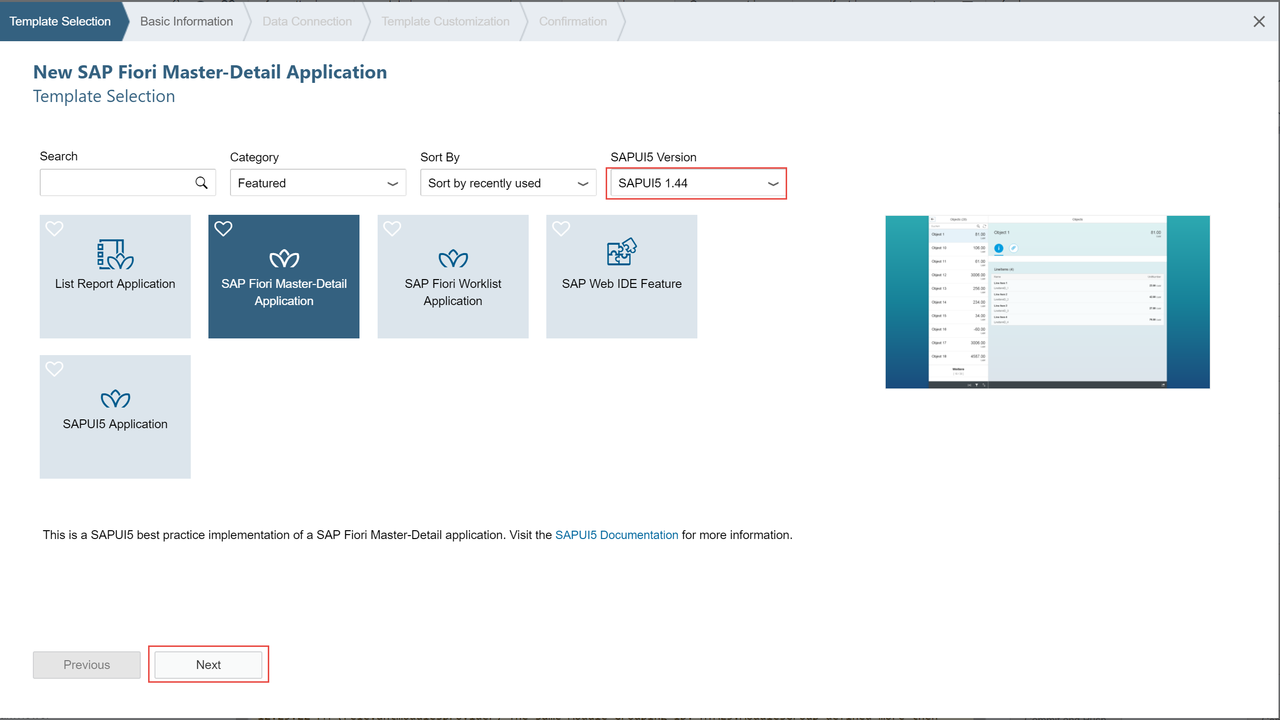The height and width of the screenshot is (720, 1280).
Task: Select the List Report Application template icon
Action: click(x=115, y=255)
